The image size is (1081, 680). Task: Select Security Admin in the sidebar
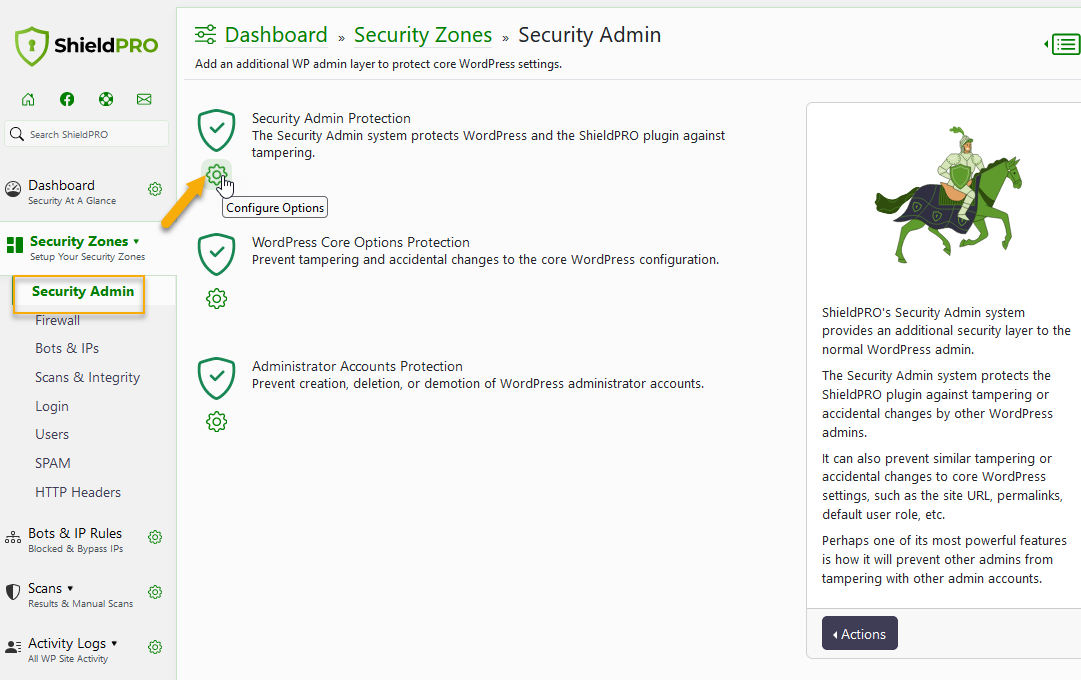click(x=83, y=291)
